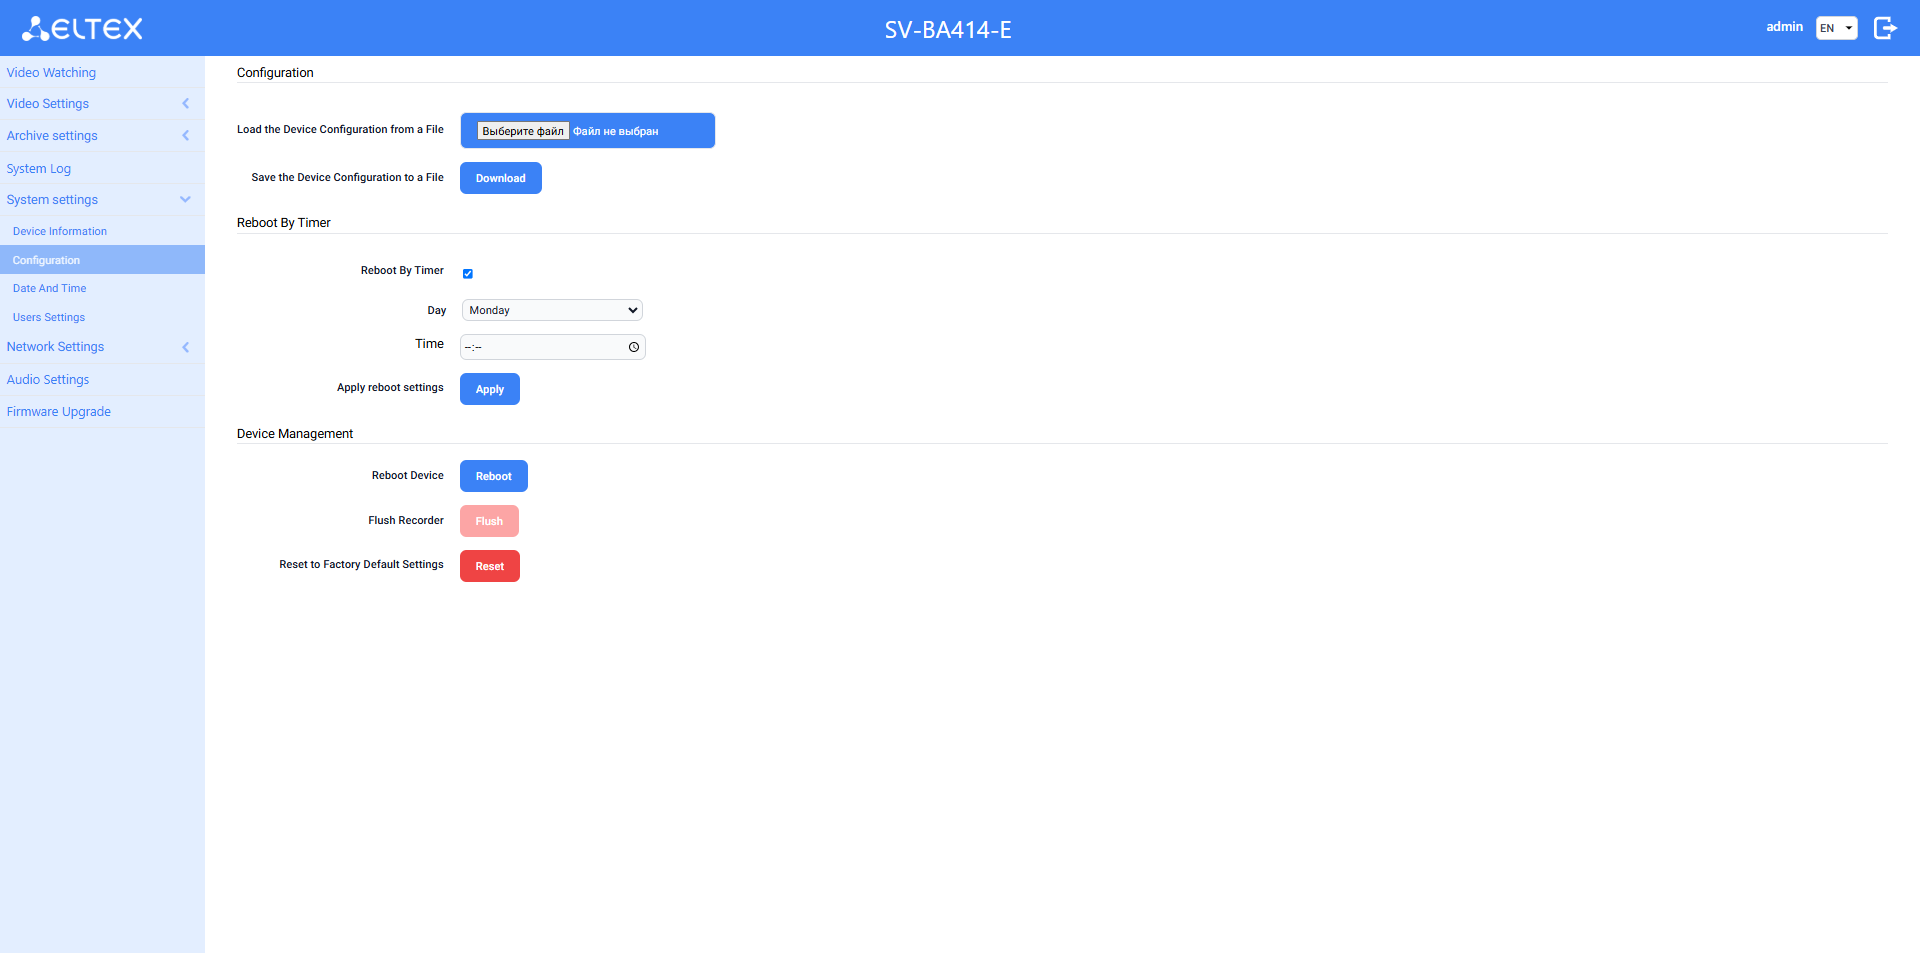Expand Archive settings chevron
This screenshot has height=953, width=1920.
click(185, 136)
